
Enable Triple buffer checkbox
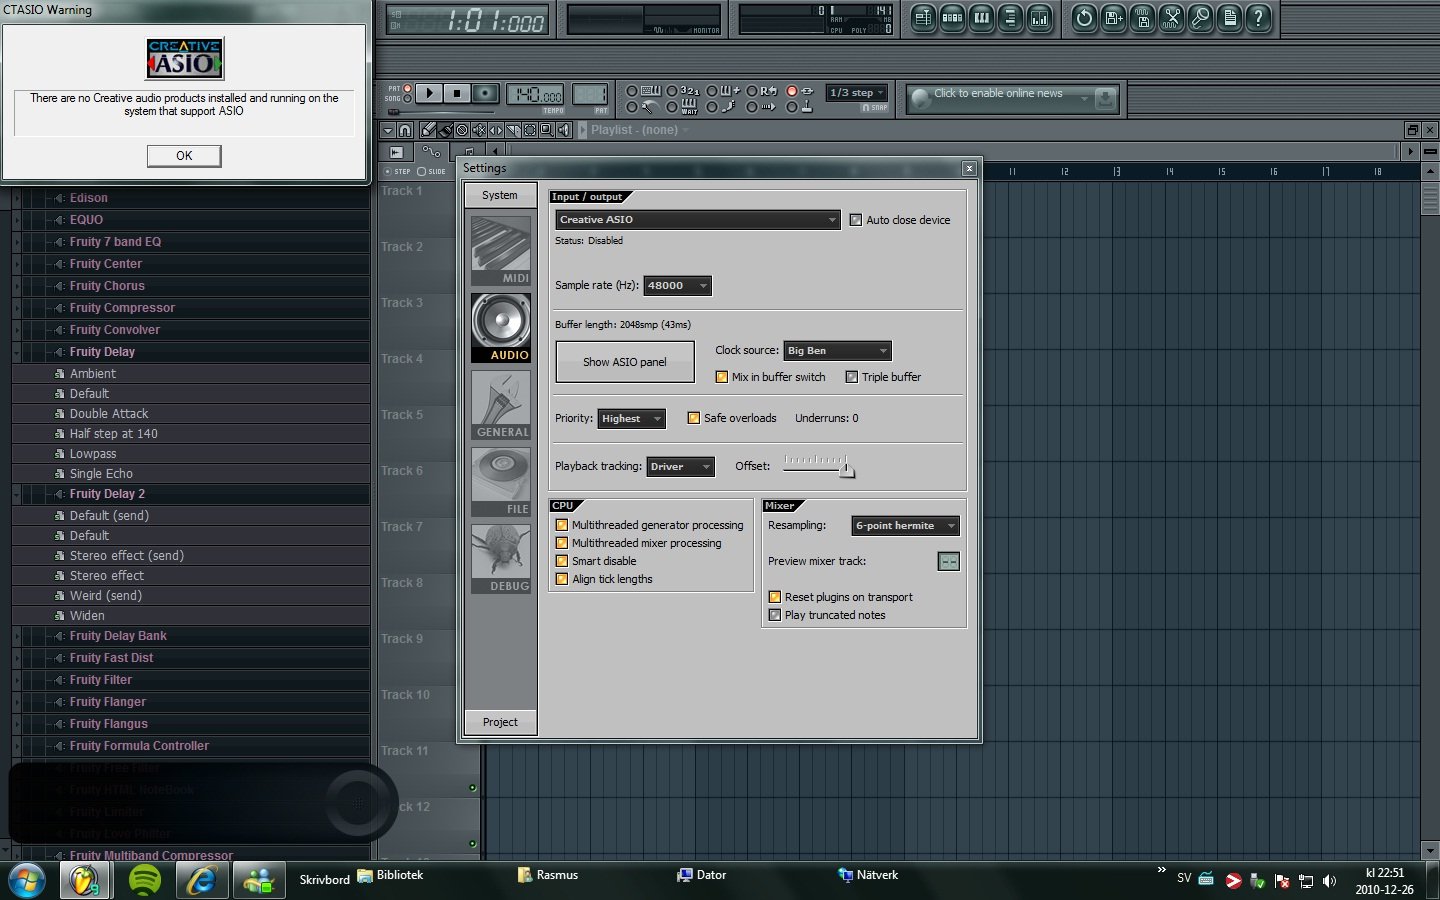[x=852, y=377]
